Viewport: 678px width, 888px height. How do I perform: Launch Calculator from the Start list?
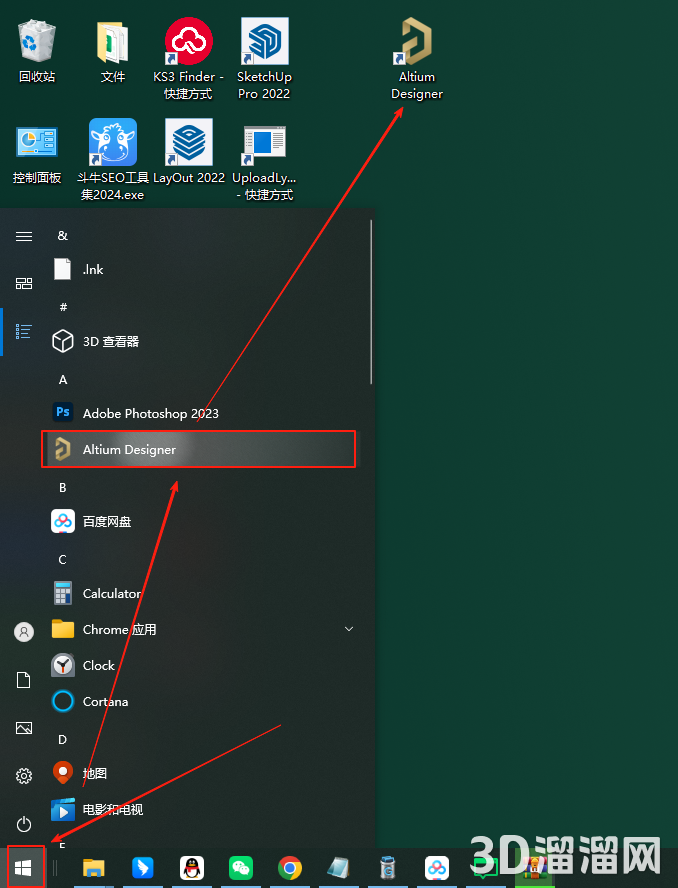click(201, 594)
